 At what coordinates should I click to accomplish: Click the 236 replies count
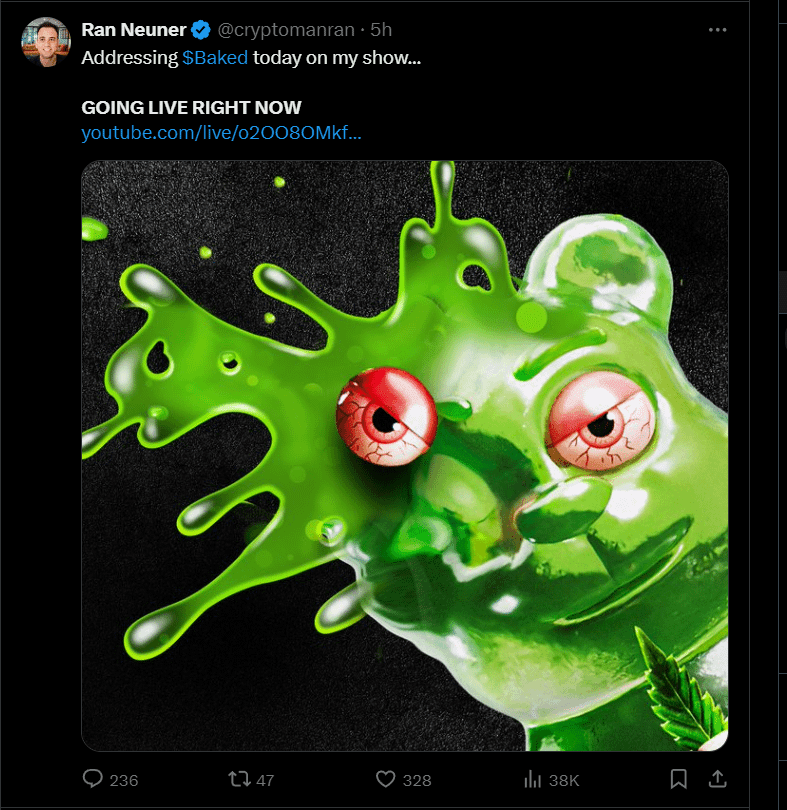[123, 780]
